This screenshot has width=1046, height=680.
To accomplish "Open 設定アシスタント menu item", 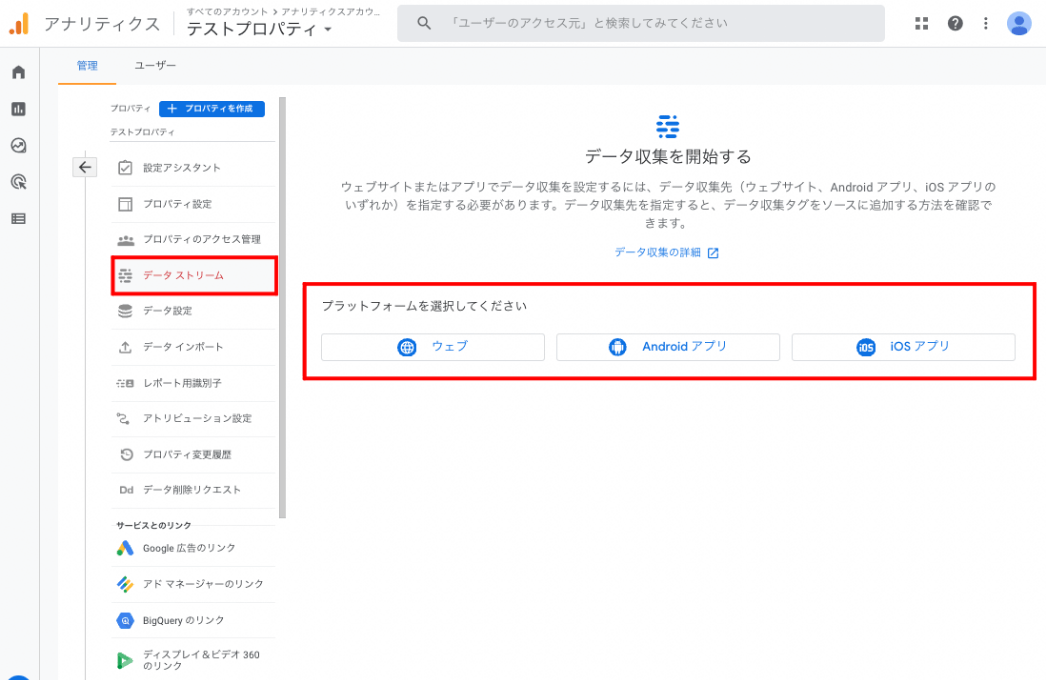I will coord(193,167).
